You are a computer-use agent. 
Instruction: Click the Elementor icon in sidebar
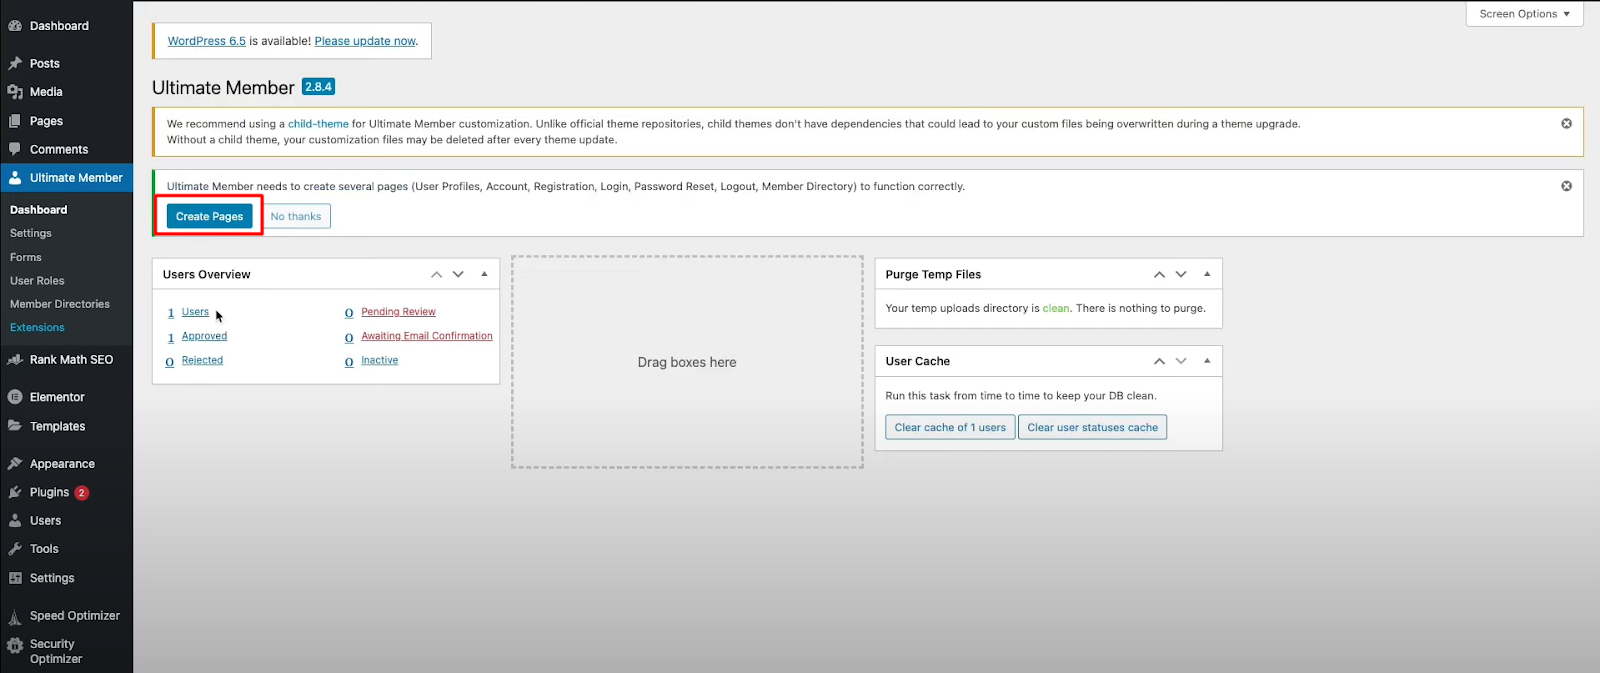(x=15, y=397)
